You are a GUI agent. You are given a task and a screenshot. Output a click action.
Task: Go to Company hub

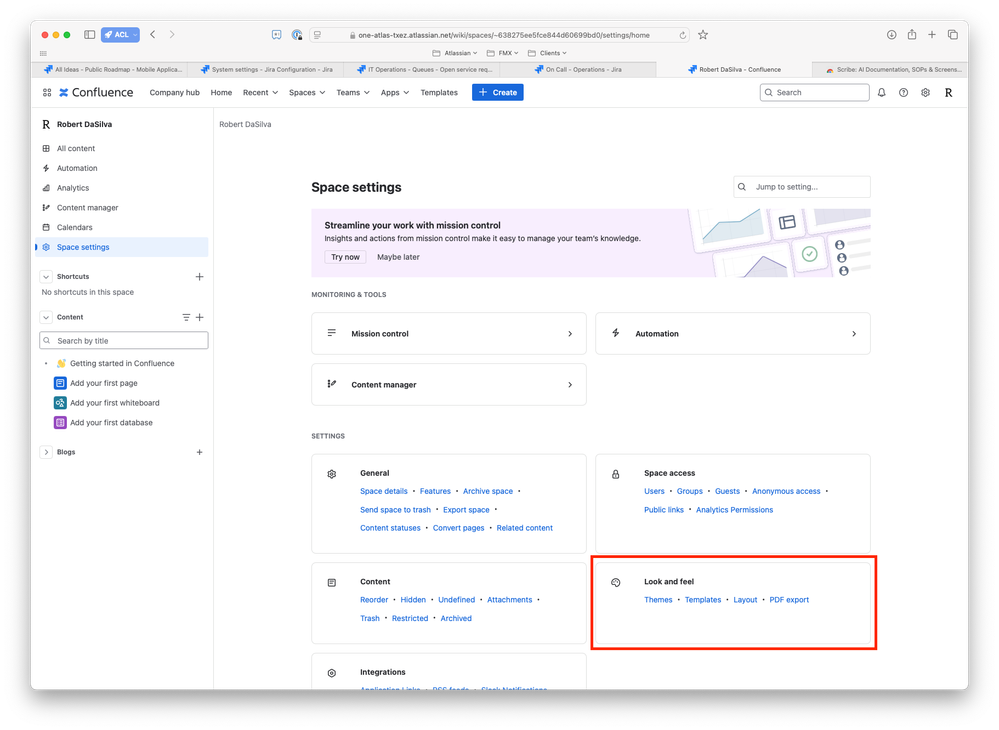(175, 92)
